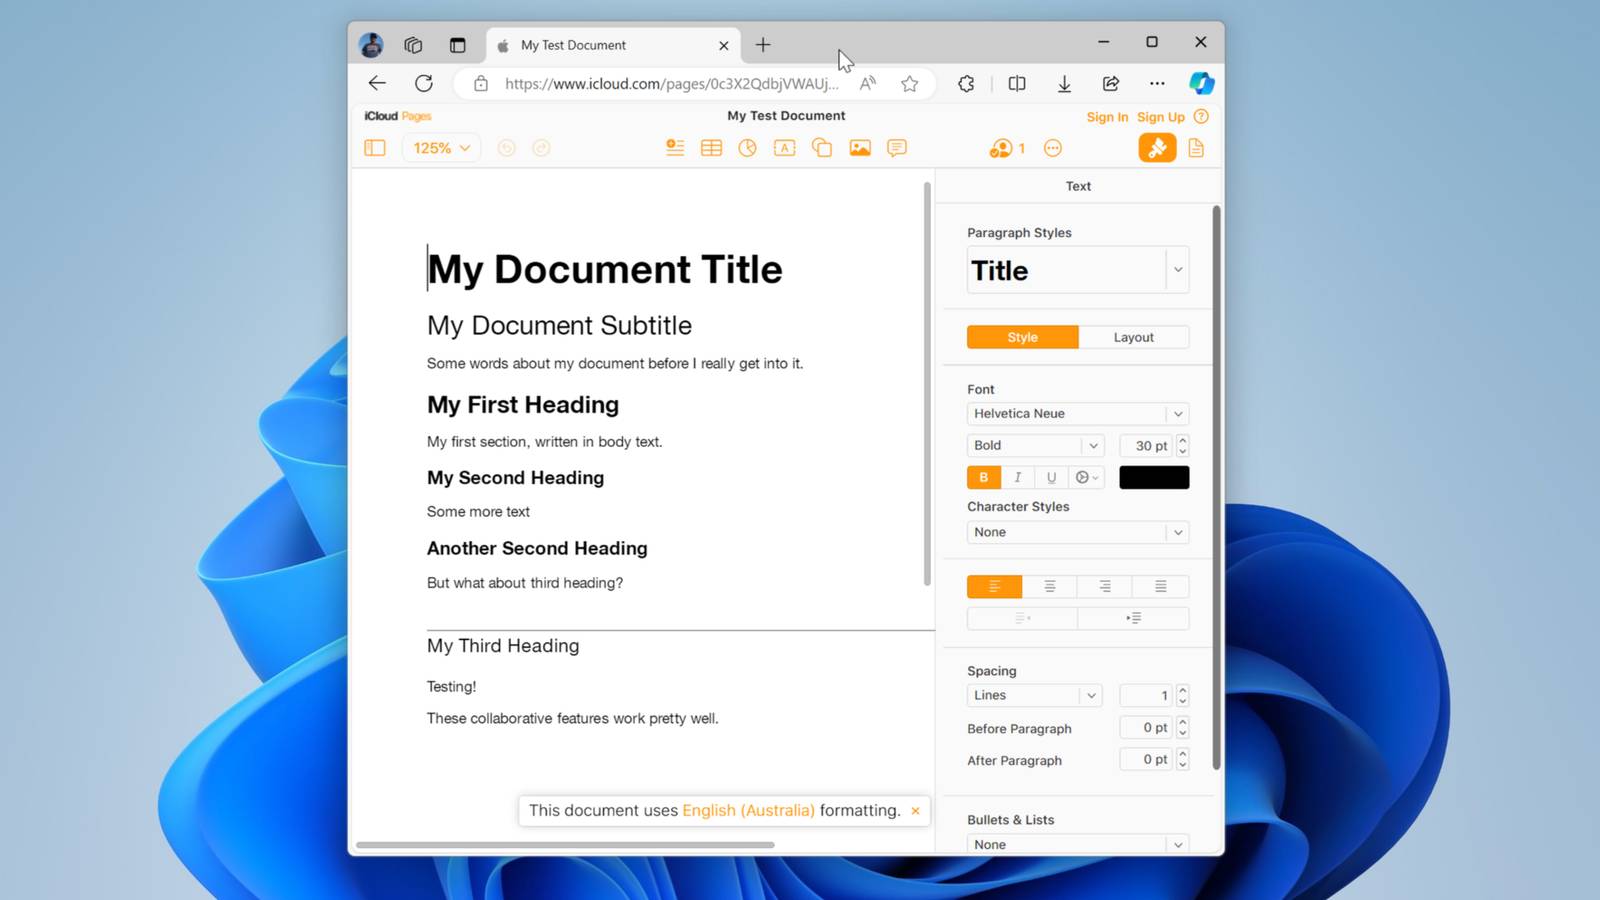Select the Style tab
The height and width of the screenshot is (900, 1600).
tap(1022, 338)
